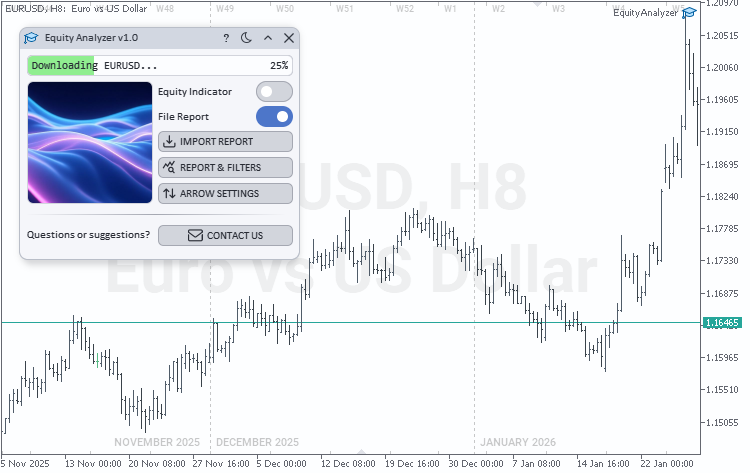The image size is (750, 473).
Task: Click the '5 Dec 00:00' time axis label
Action: pyautogui.click(x=281, y=463)
